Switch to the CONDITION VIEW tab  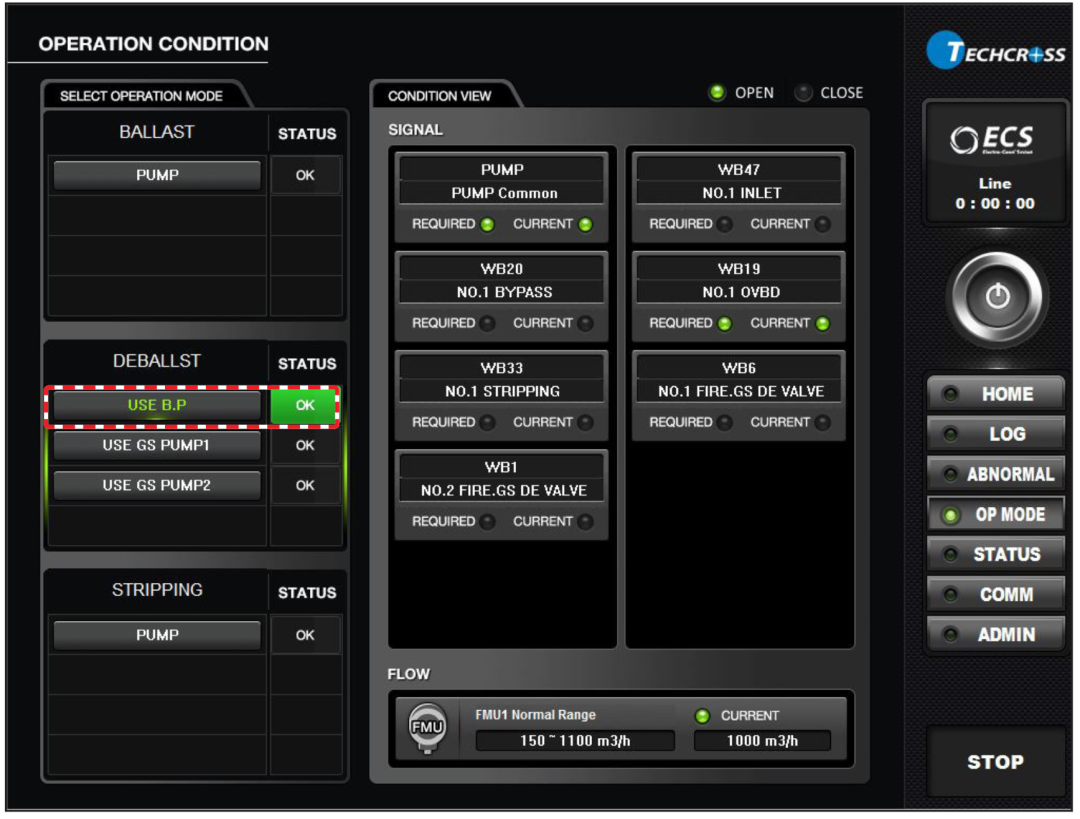pos(440,96)
